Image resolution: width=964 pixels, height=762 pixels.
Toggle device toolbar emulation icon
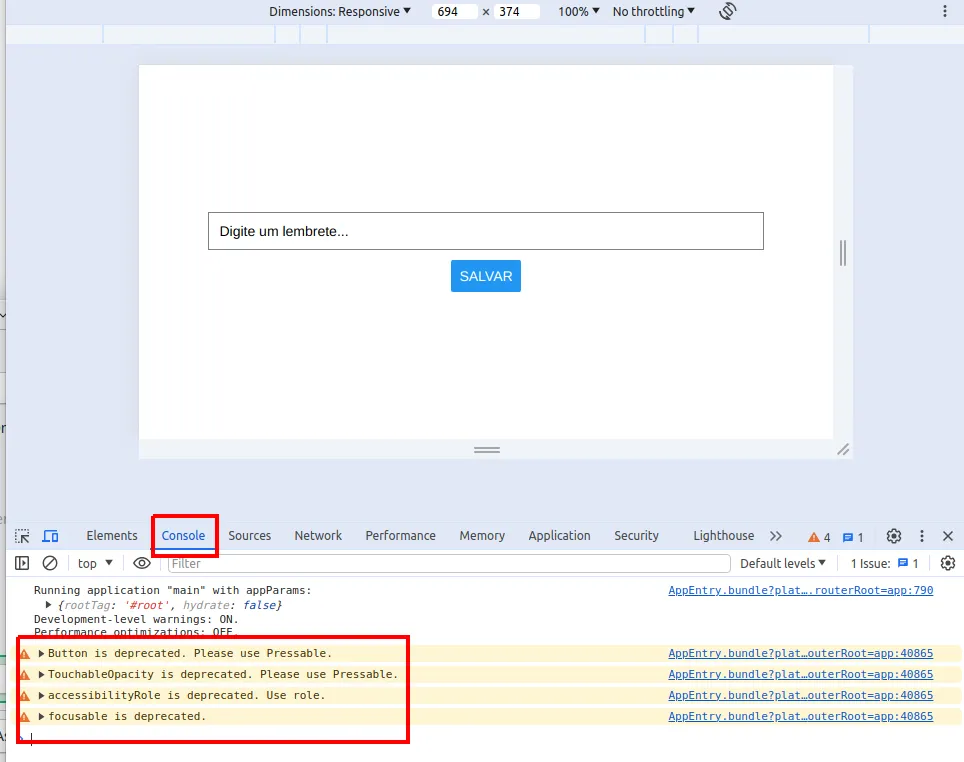click(x=50, y=536)
